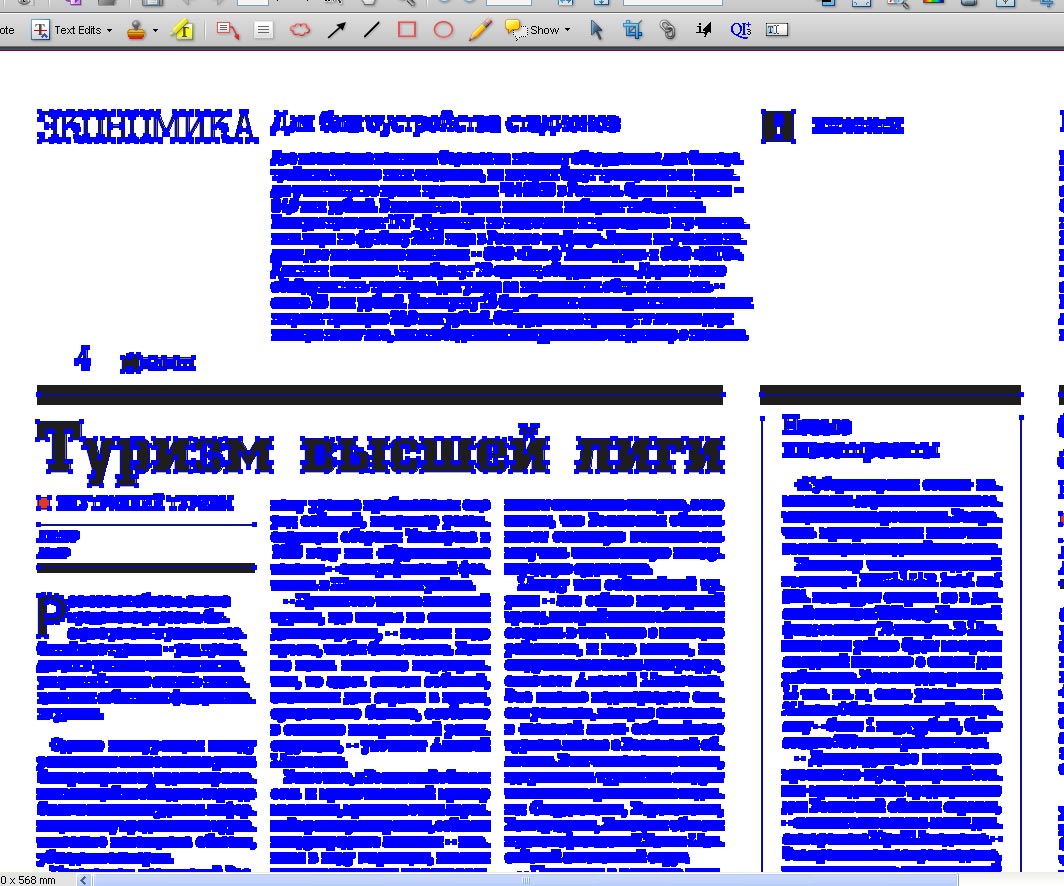
Task: Choose the Crop tool
Action: 632,30
